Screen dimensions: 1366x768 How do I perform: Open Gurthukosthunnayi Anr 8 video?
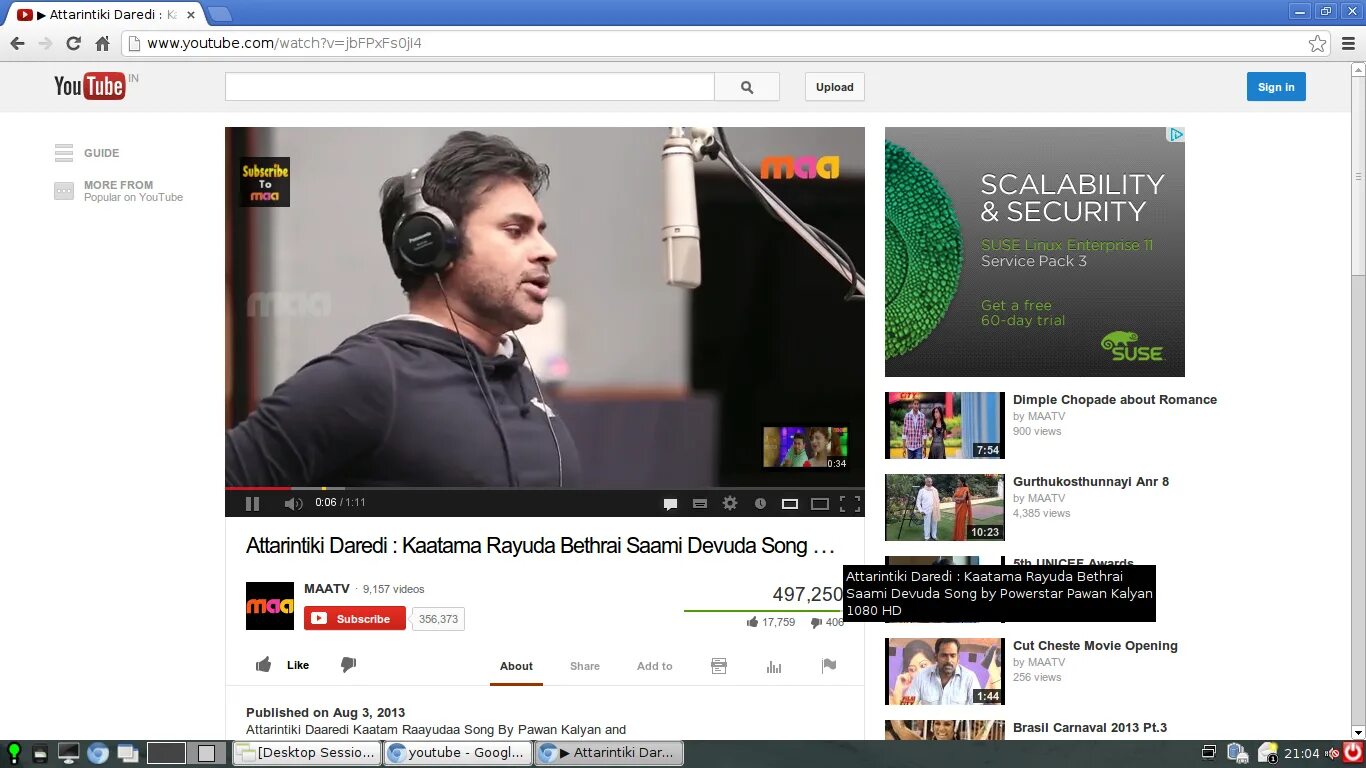(1091, 482)
